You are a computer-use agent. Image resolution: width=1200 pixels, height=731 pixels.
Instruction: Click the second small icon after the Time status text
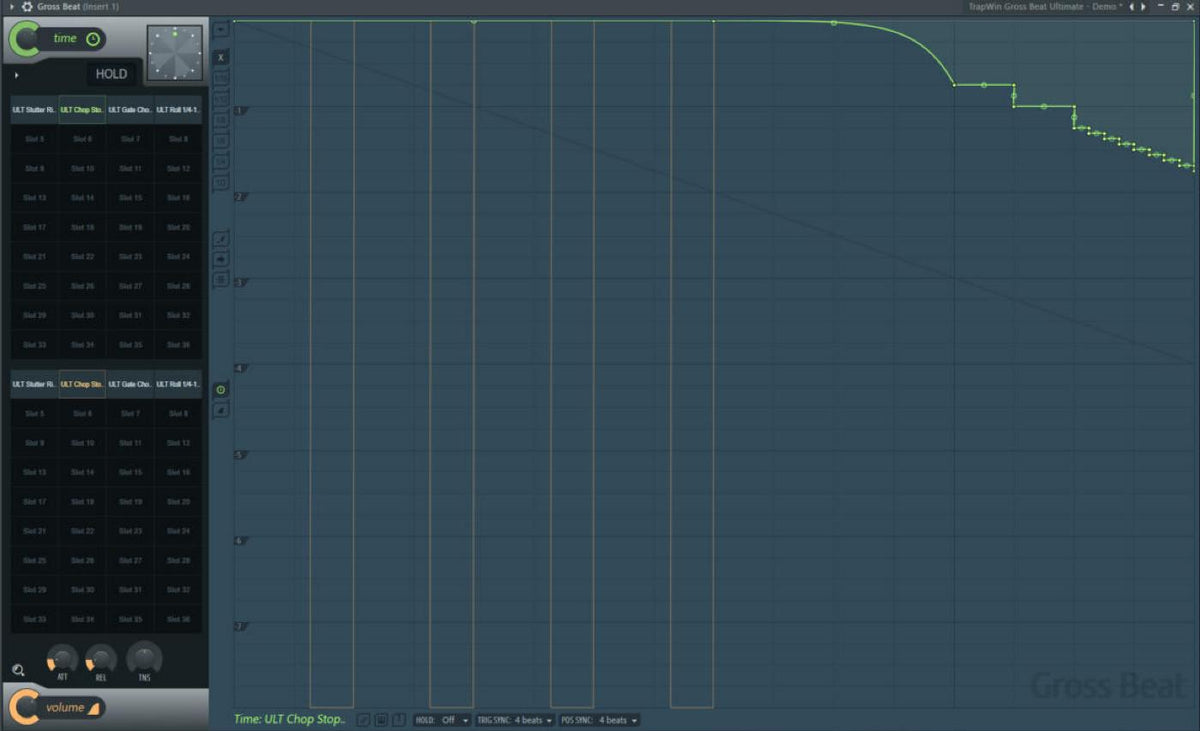pyautogui.click(x=381, y=720)
